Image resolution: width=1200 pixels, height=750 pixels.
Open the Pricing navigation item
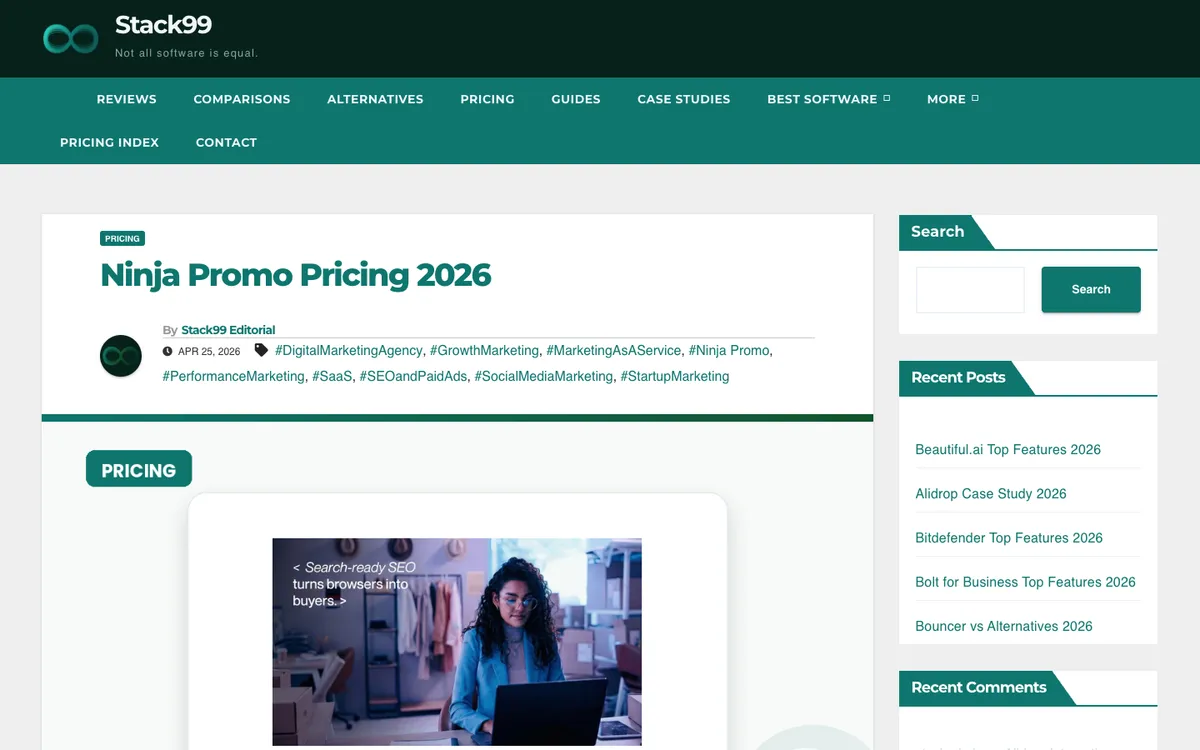coord(487,99)
